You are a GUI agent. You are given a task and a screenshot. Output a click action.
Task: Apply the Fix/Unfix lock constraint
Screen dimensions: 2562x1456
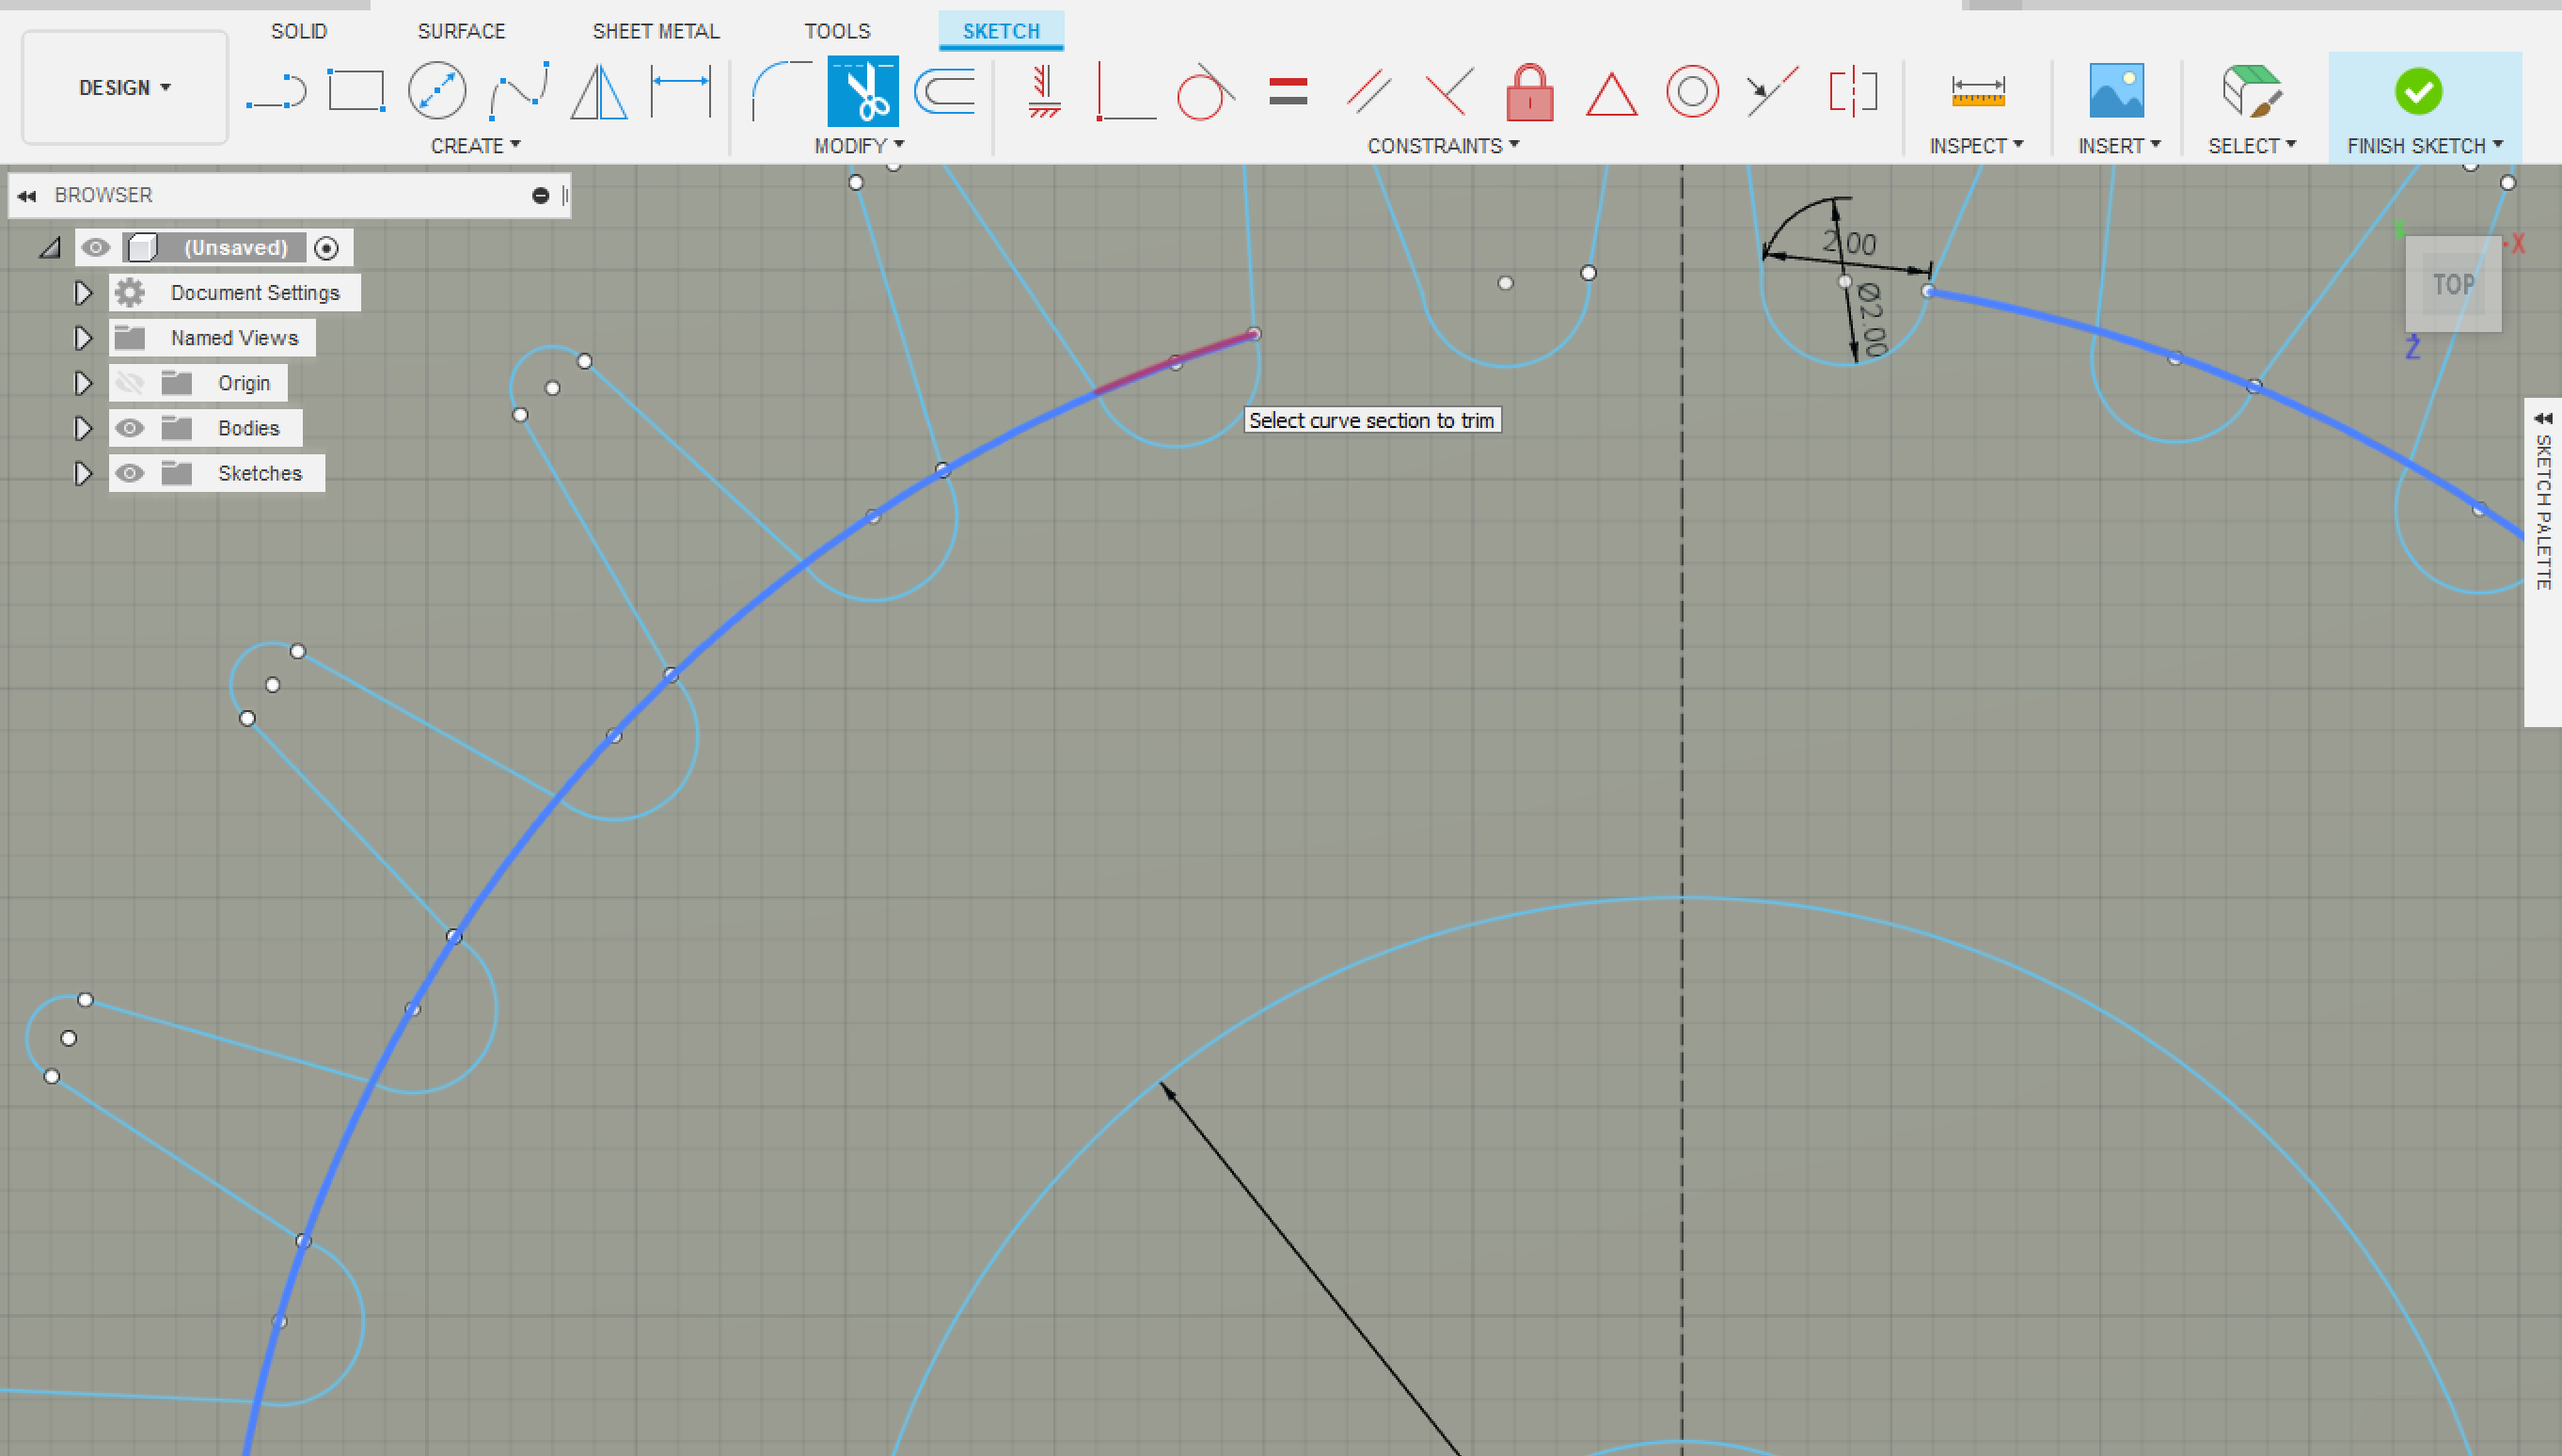click(1529, 92)
